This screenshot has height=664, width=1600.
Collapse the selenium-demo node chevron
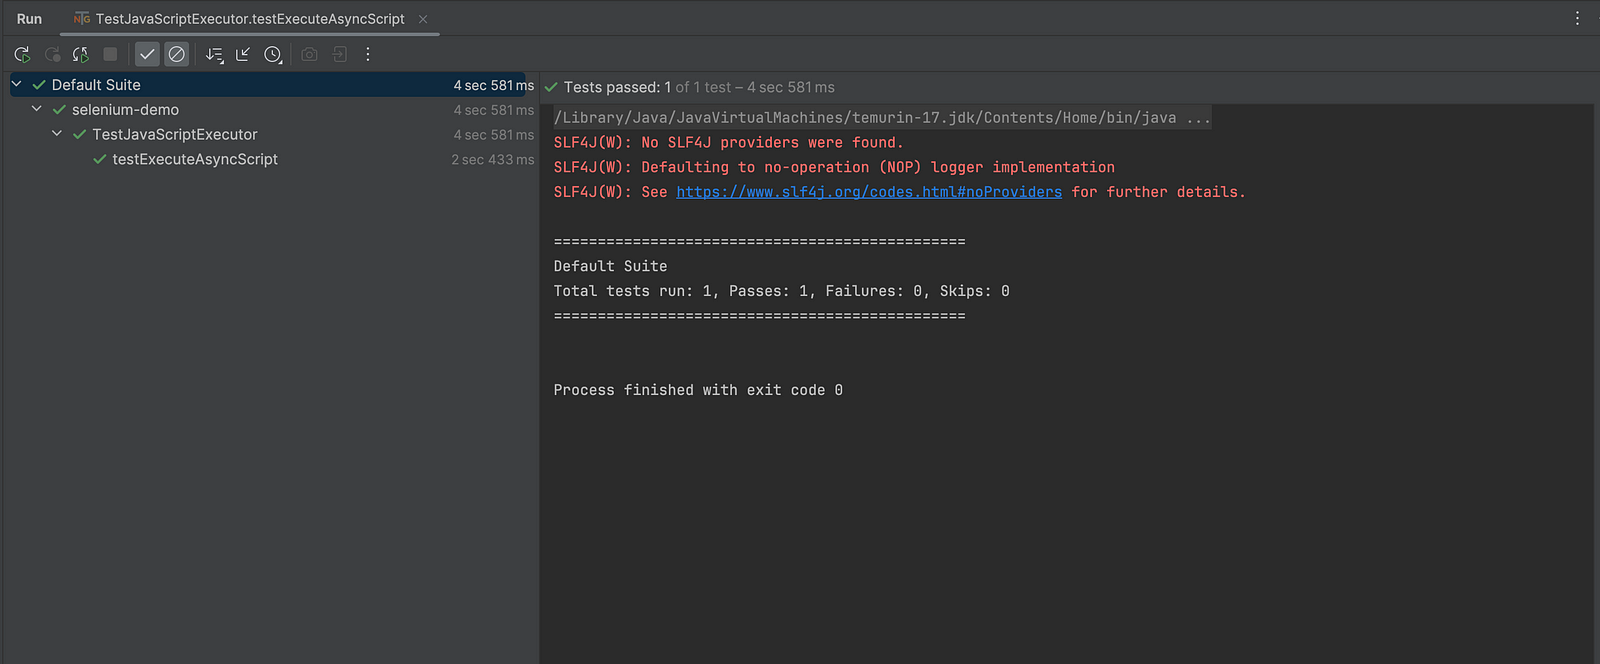[x=37, y=109]
